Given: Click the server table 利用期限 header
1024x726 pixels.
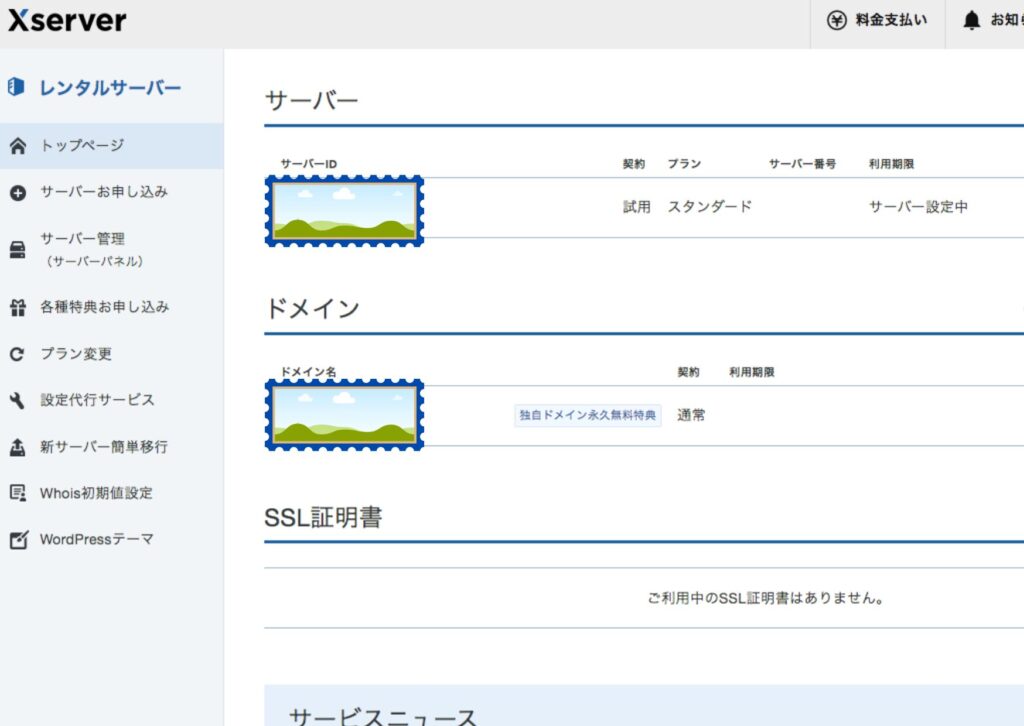Looking at the screenshot, I should coord(891,164).
